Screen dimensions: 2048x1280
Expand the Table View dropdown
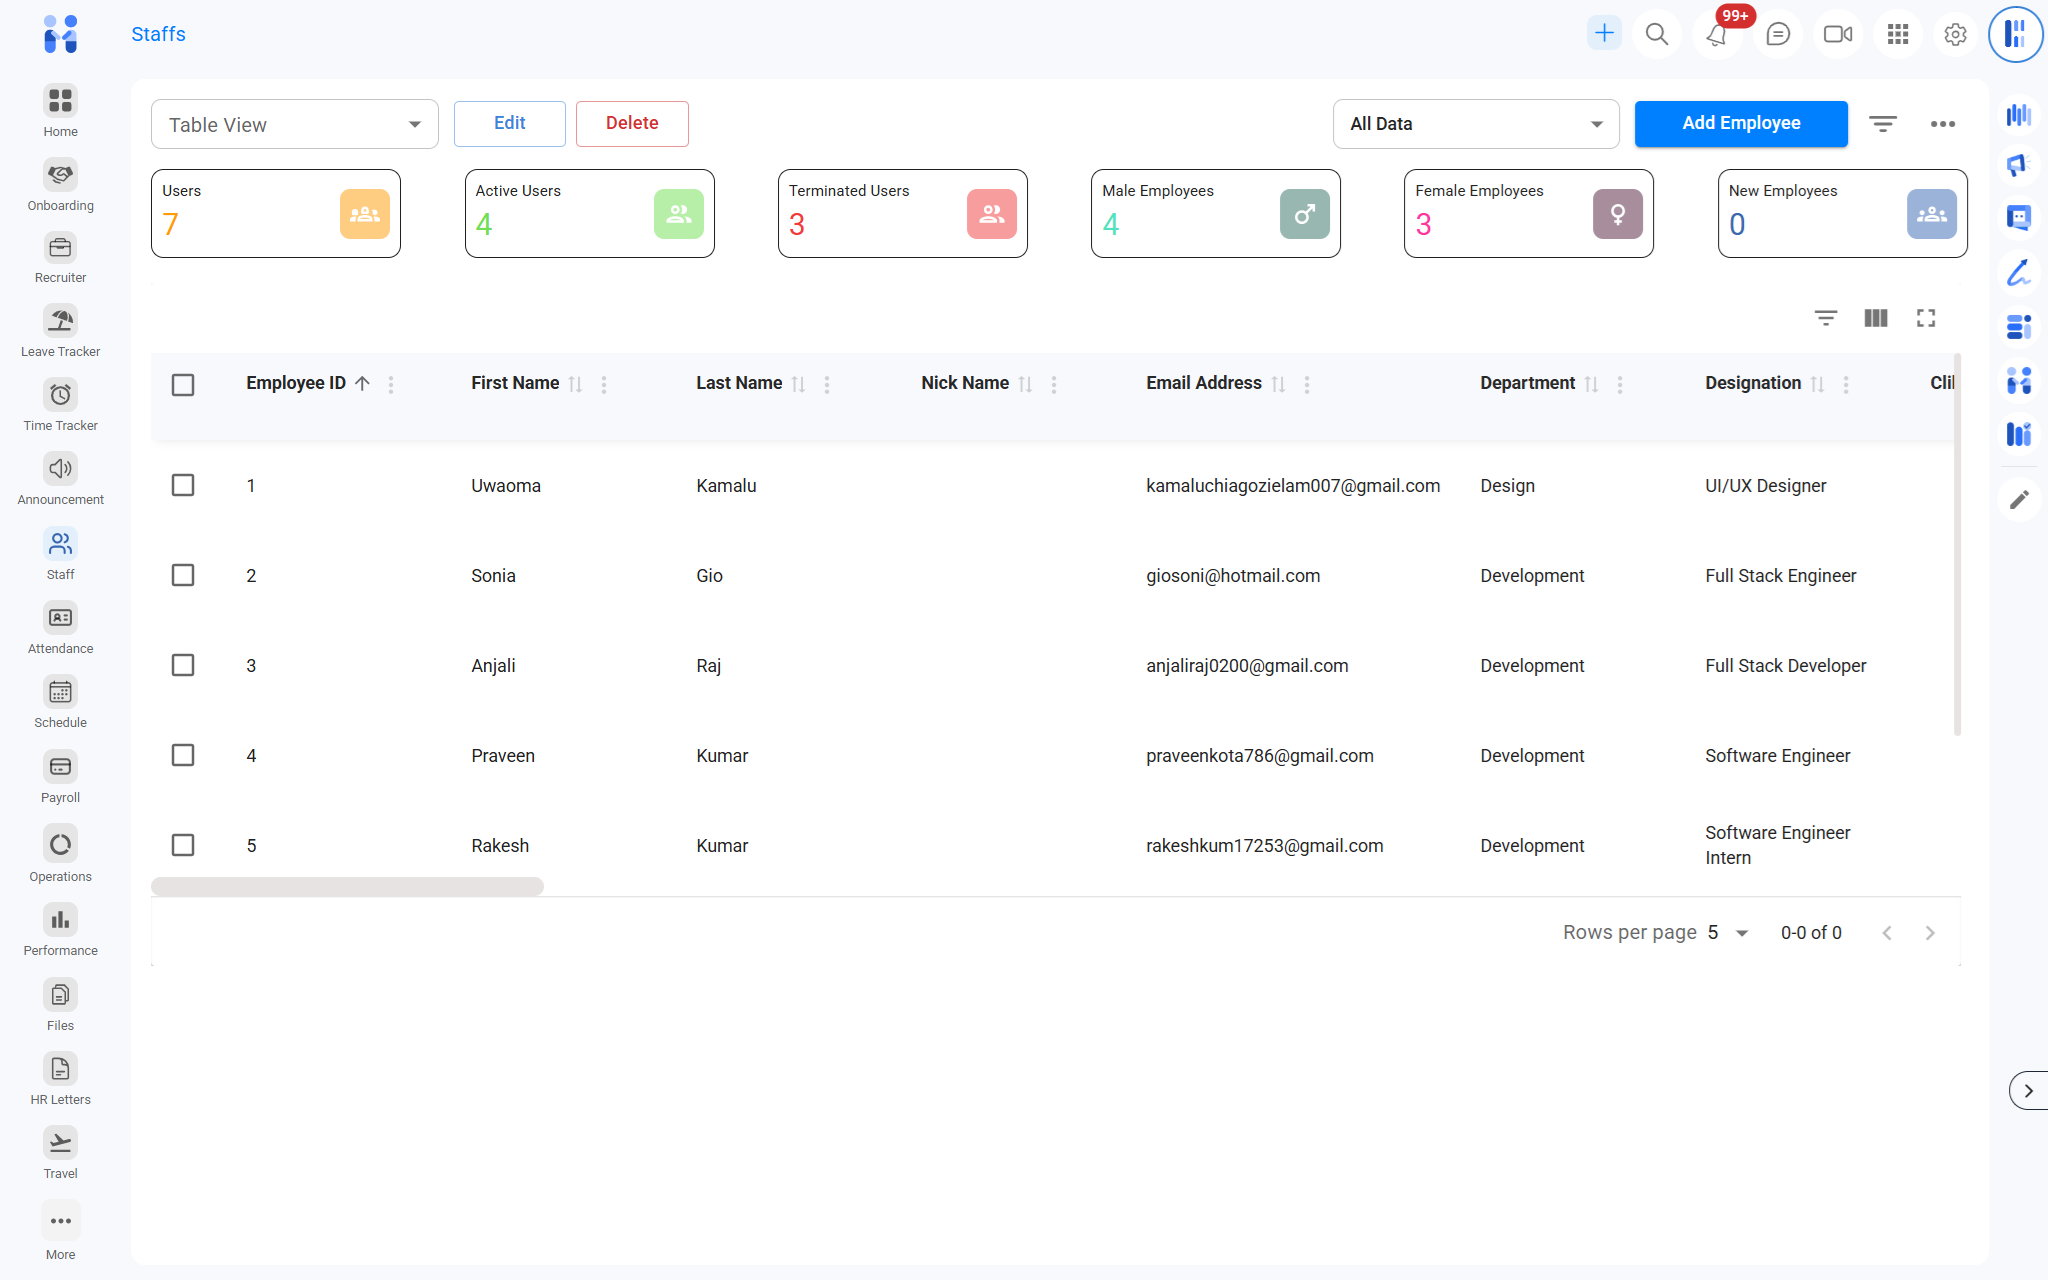point(294,125)
